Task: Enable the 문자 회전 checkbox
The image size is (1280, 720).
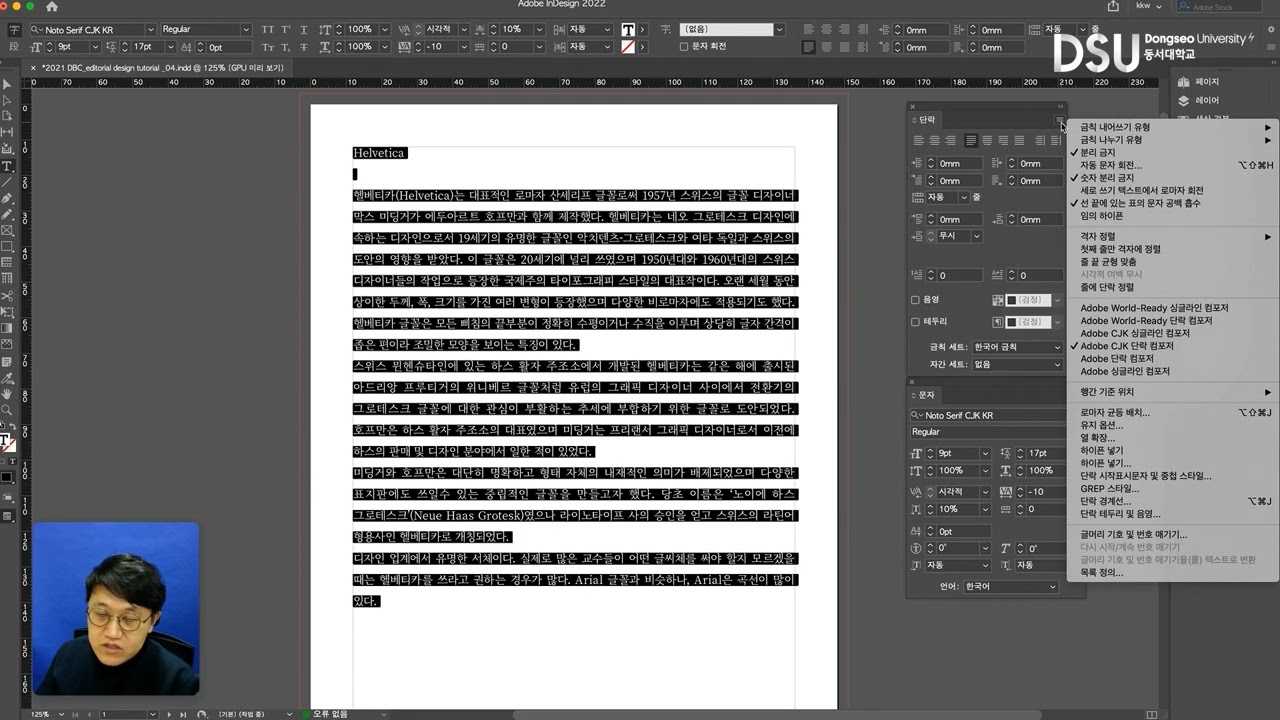Action: click(x=684, y=47)
